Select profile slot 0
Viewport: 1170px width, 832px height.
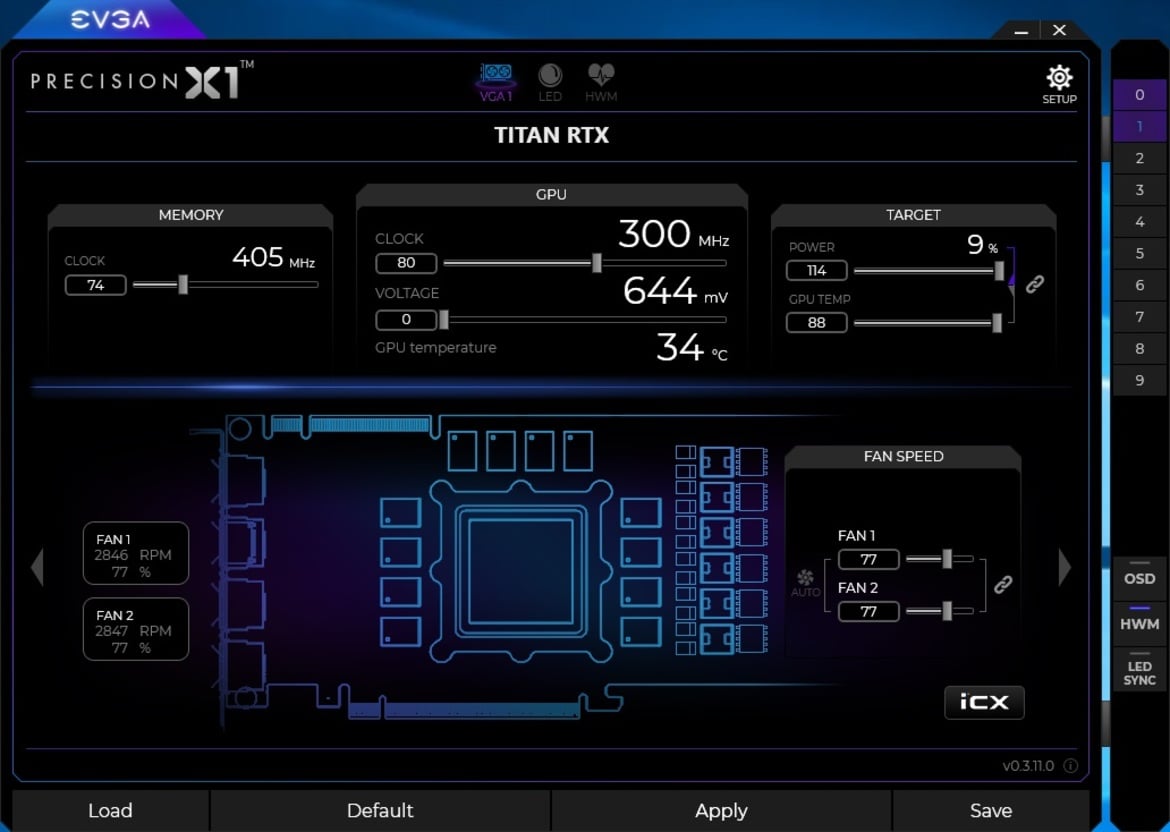pos(1139,95)
